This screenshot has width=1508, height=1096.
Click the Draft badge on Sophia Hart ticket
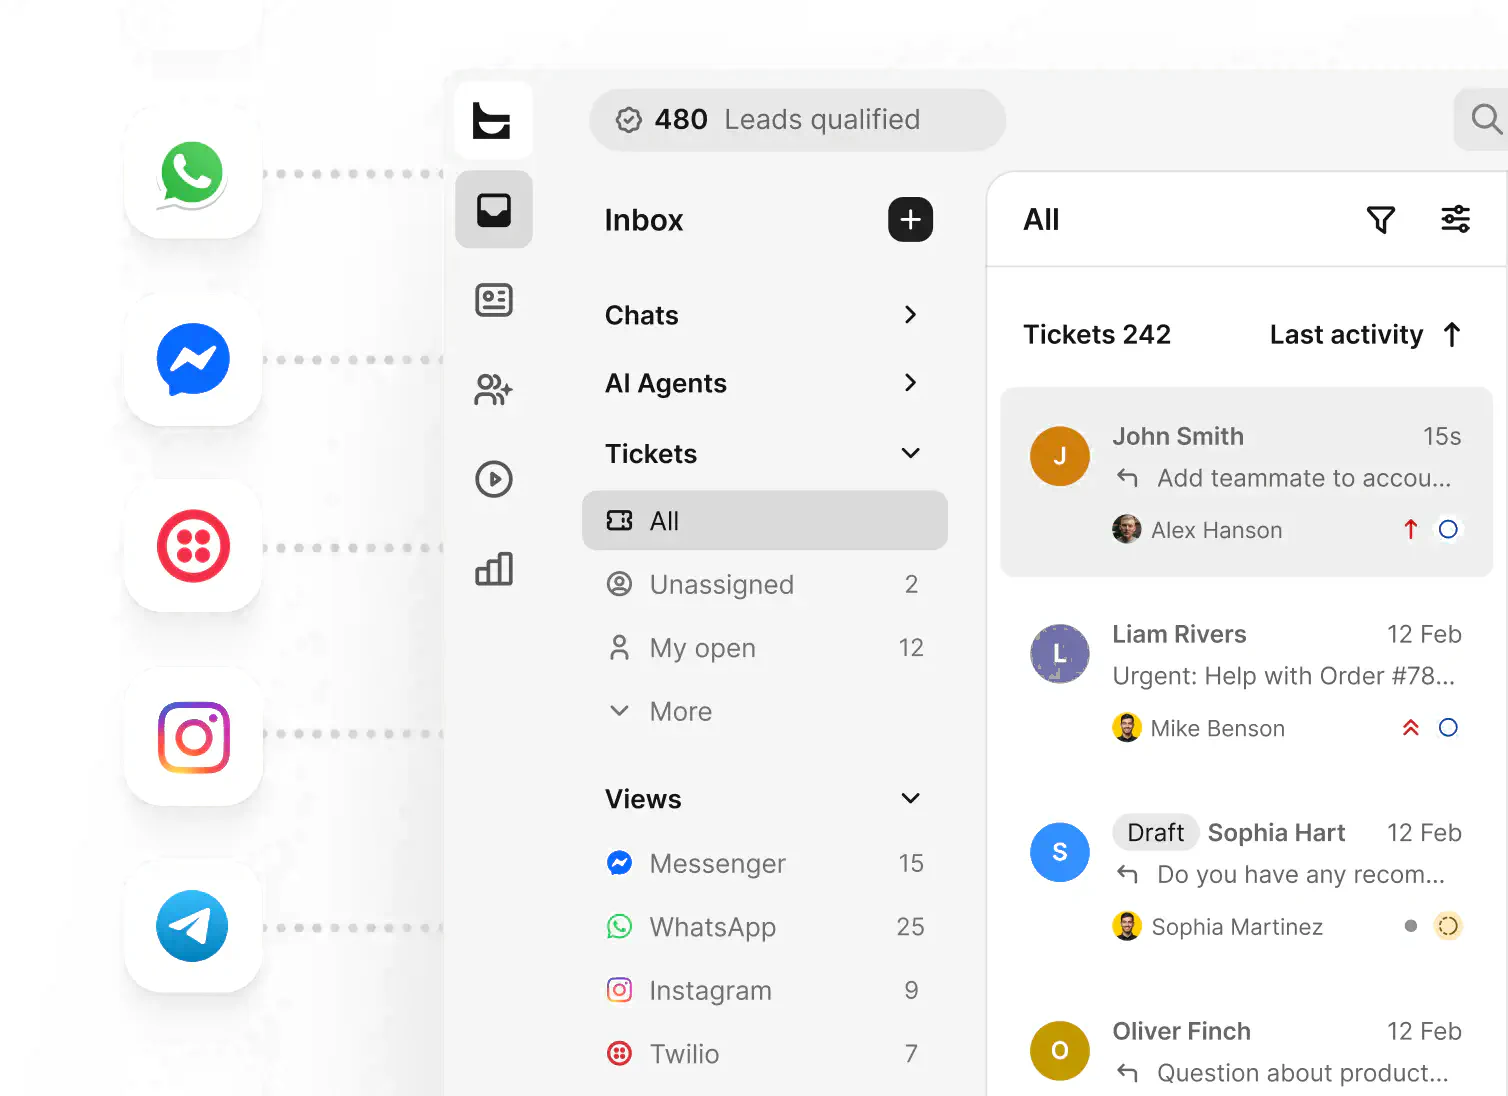pos(1155,832)
